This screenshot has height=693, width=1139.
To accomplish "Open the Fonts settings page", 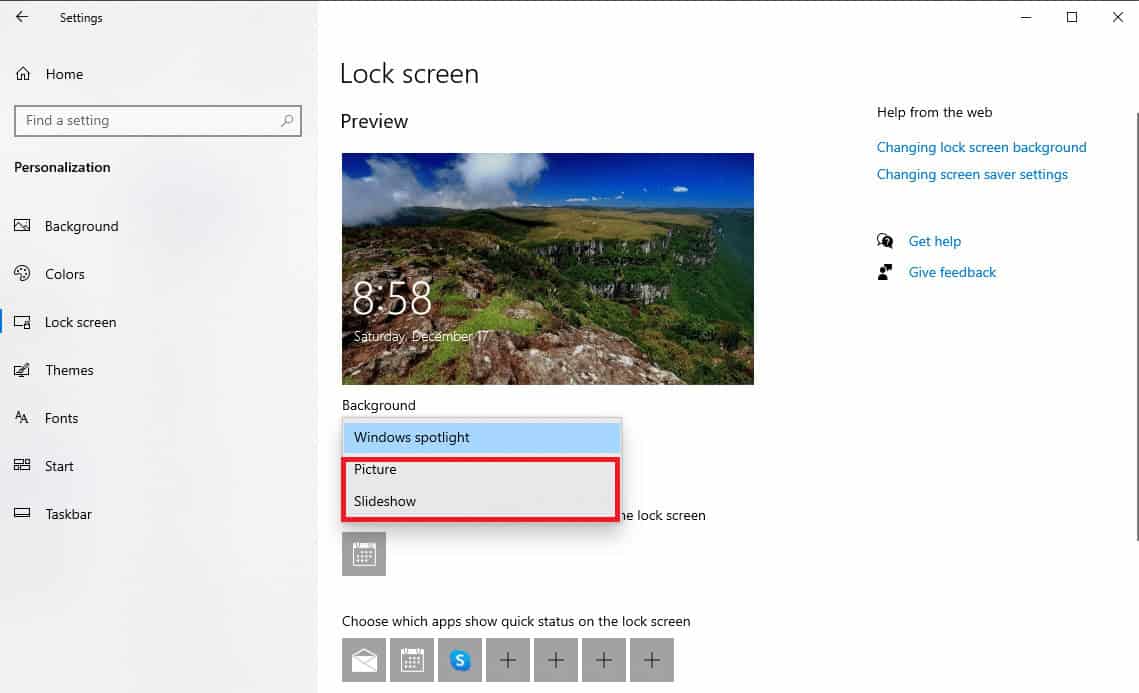I will pos(46,418).
